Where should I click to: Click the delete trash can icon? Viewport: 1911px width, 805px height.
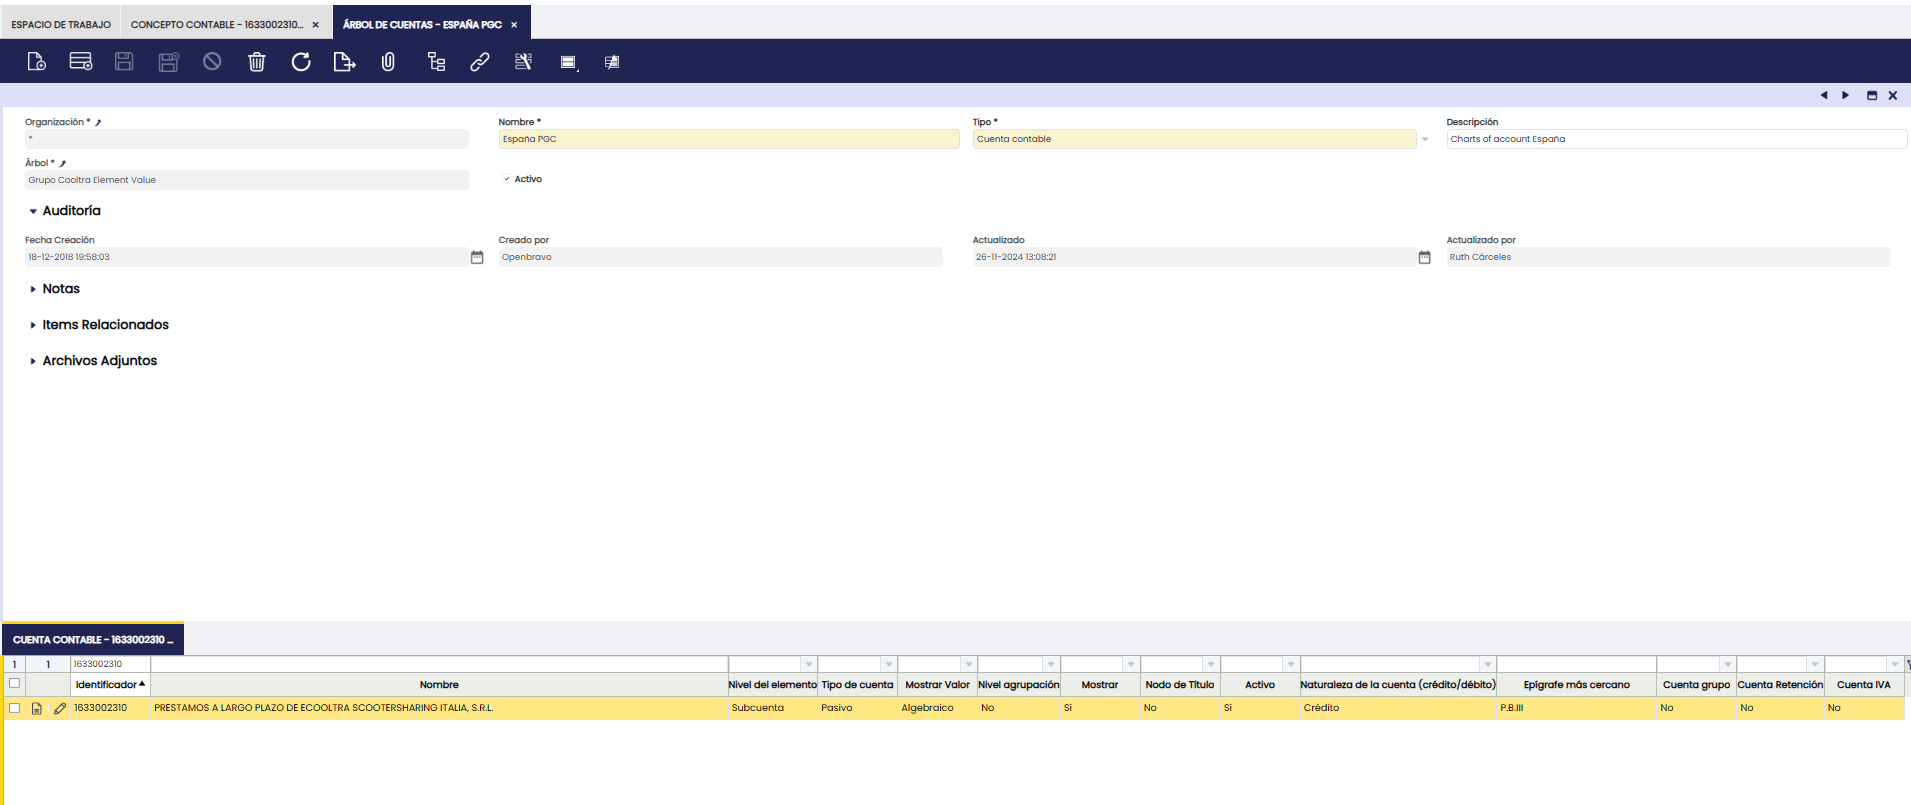tap(257, 62)
